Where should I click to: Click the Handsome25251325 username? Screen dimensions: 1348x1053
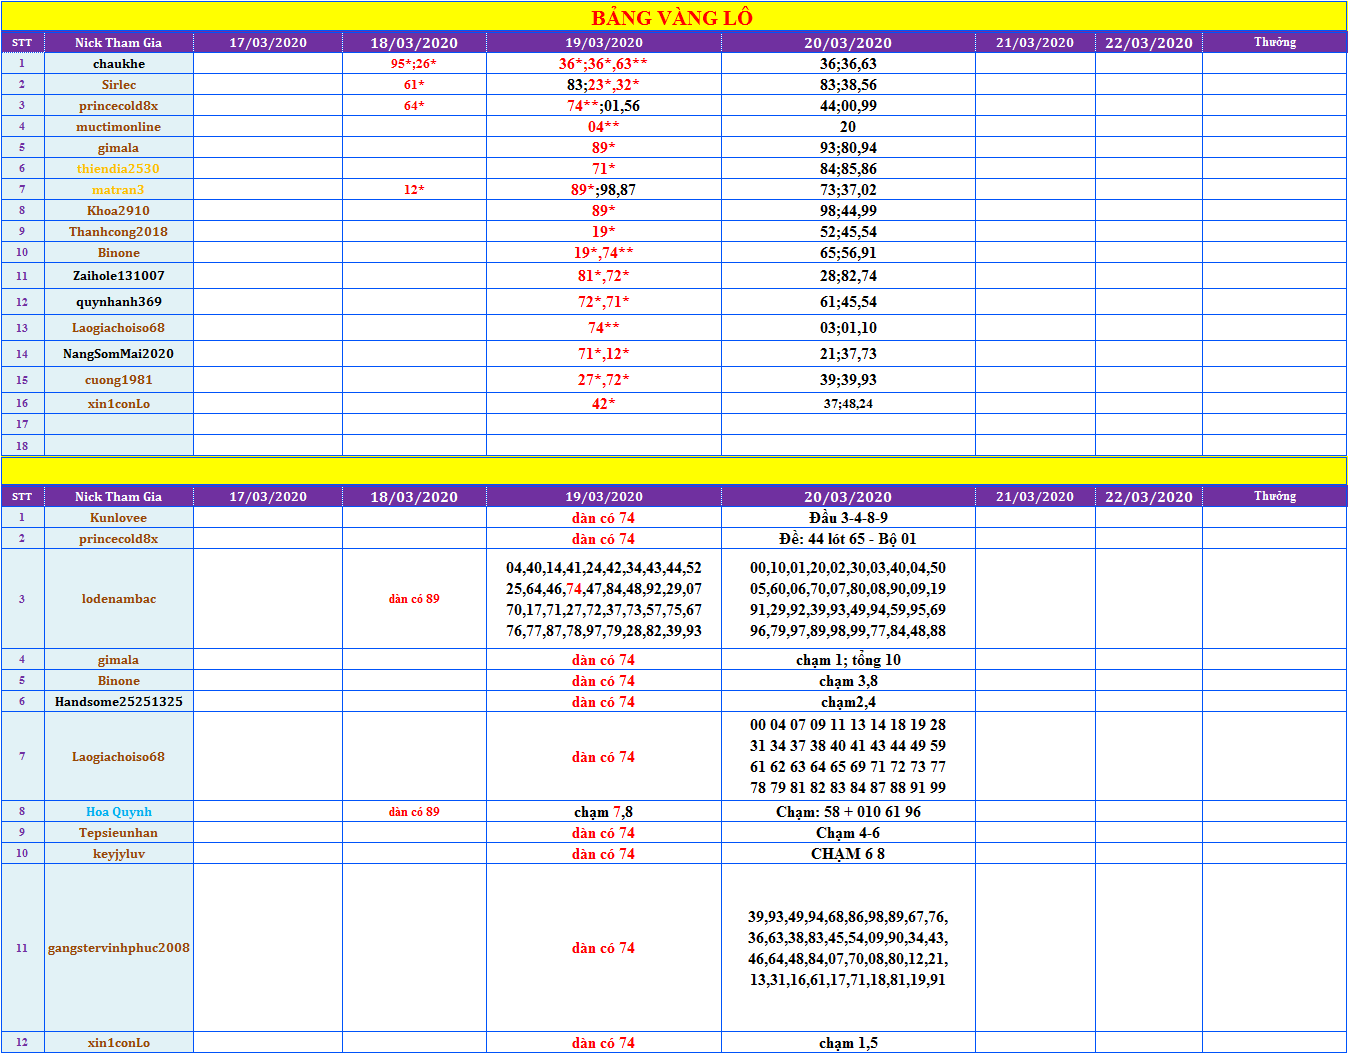click(x=119, y=702)
